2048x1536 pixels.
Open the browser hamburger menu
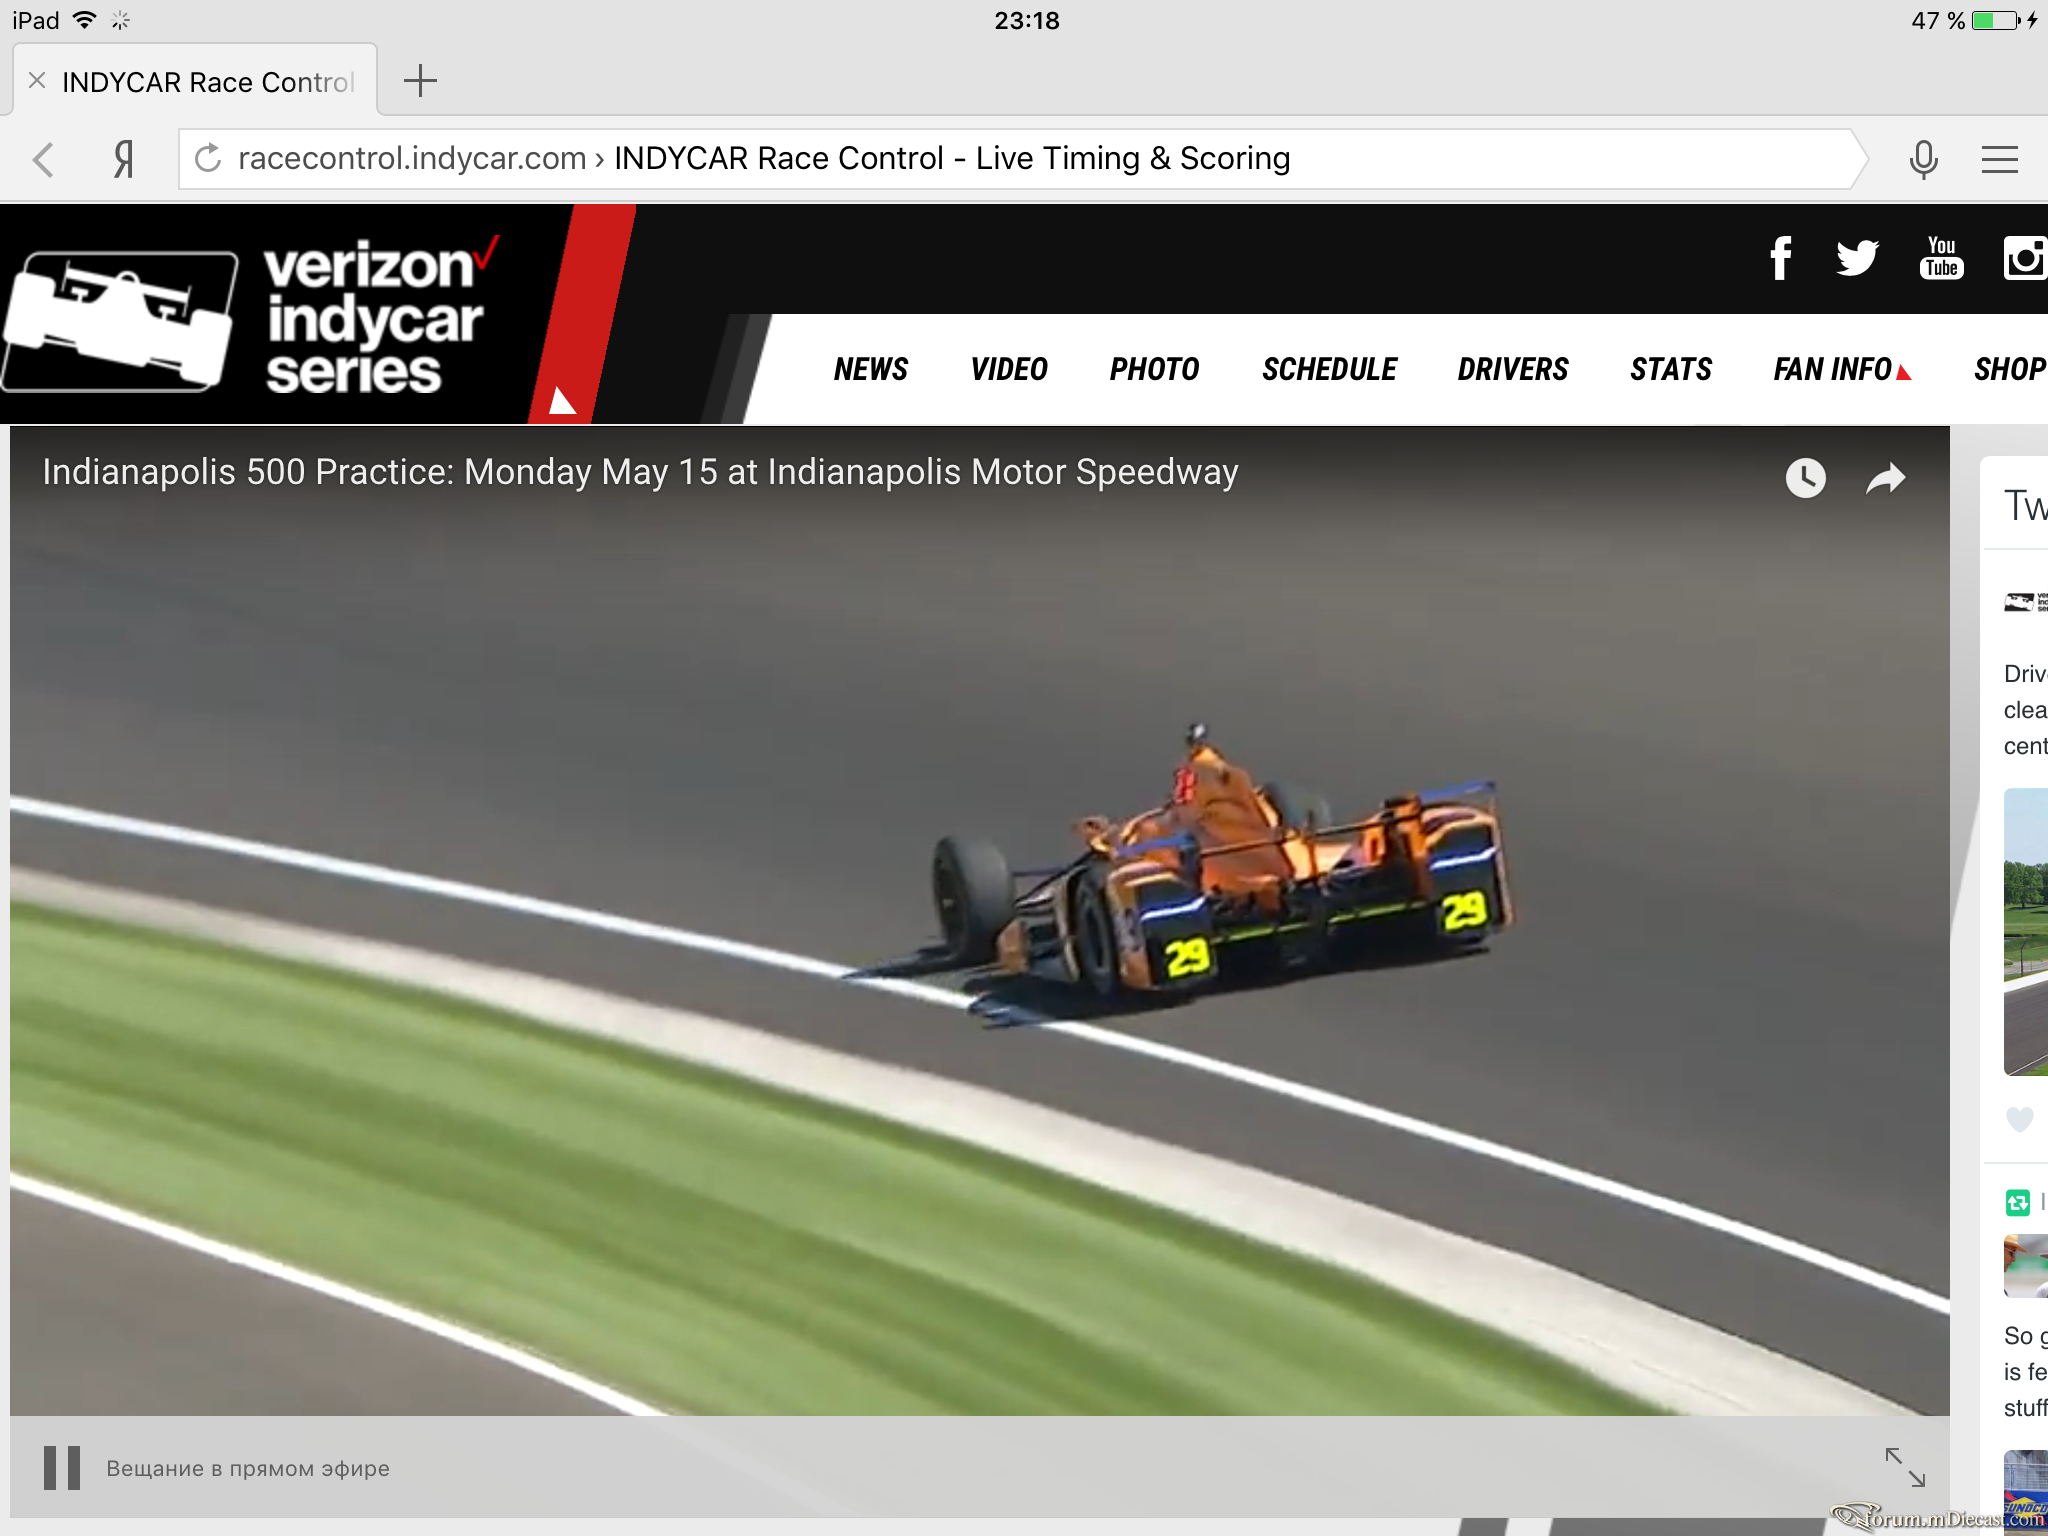2000,159
